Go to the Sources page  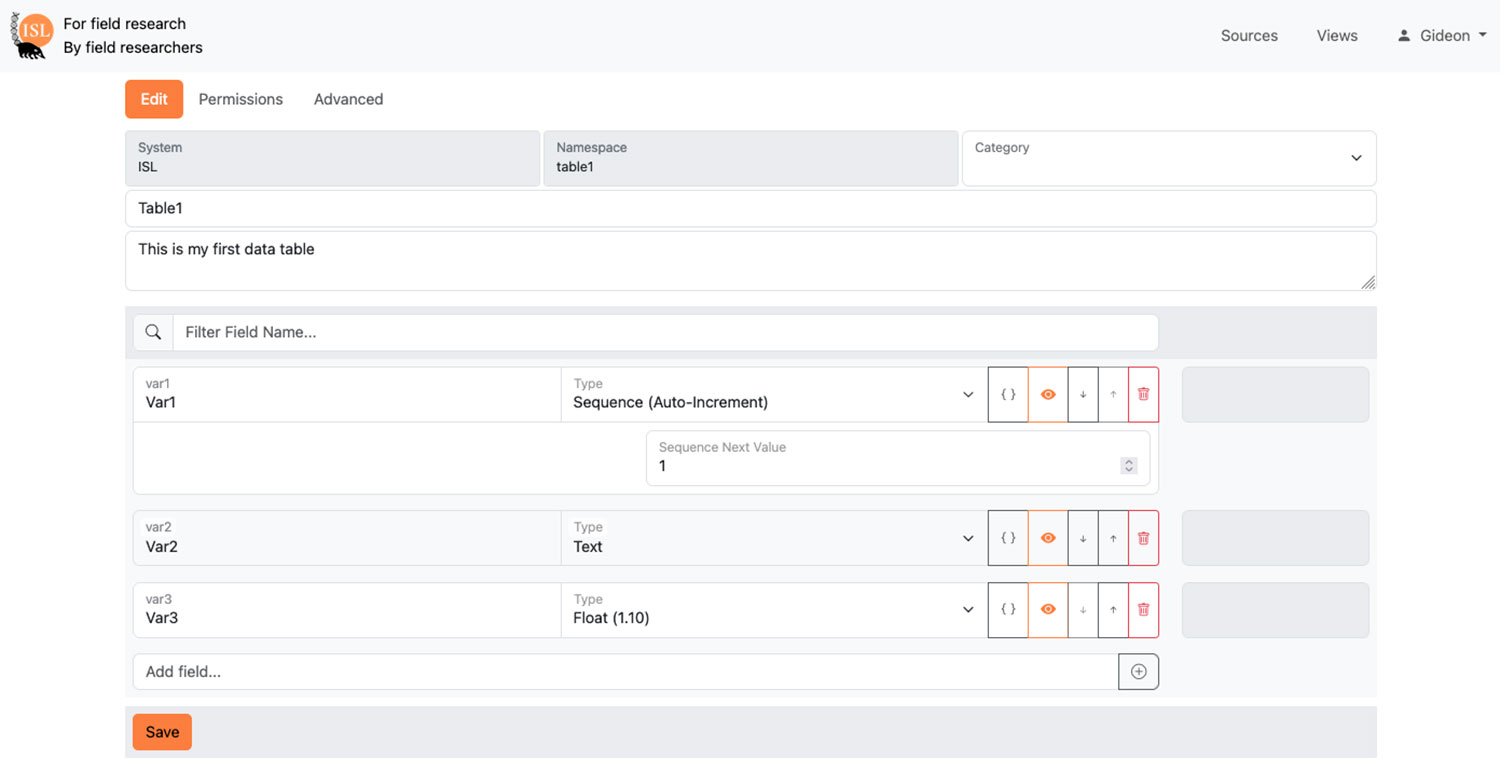point(1249,36)
